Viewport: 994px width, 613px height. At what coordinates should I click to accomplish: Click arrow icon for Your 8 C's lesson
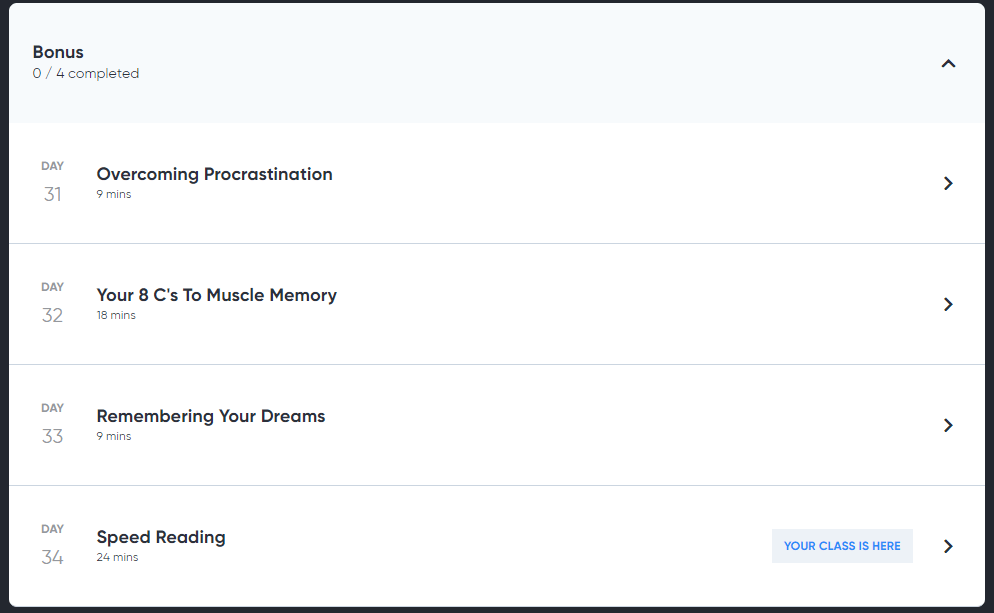(948, 304)
